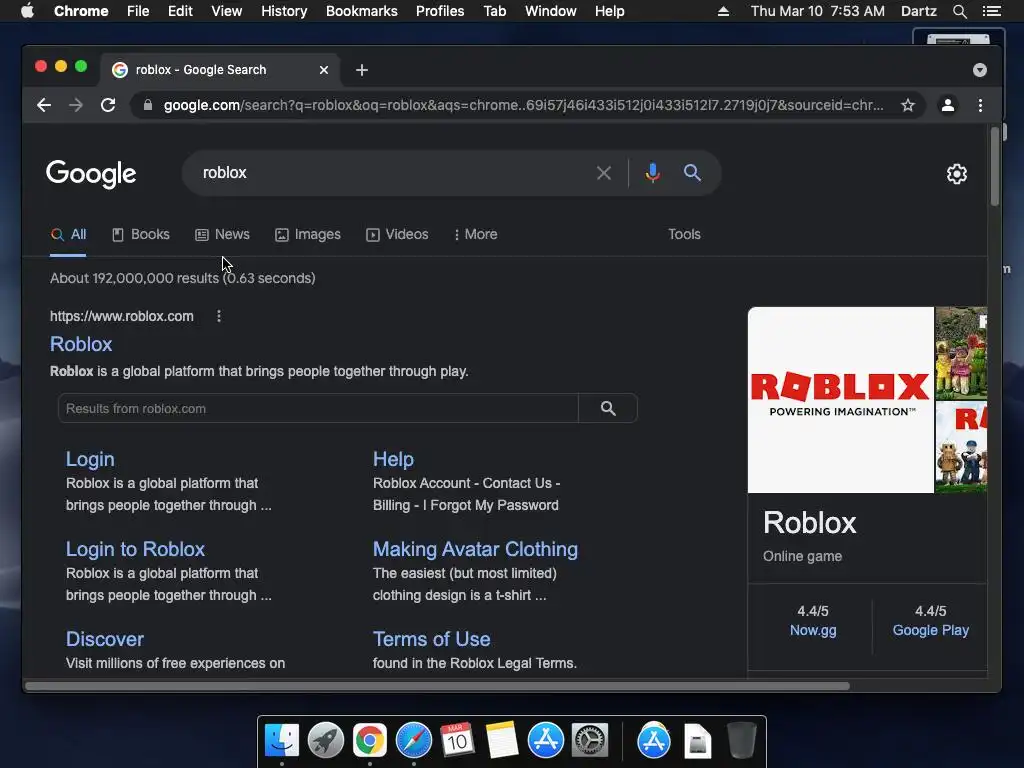
Task: Open Chrome's three-dot menu
Action: point(980,105)
